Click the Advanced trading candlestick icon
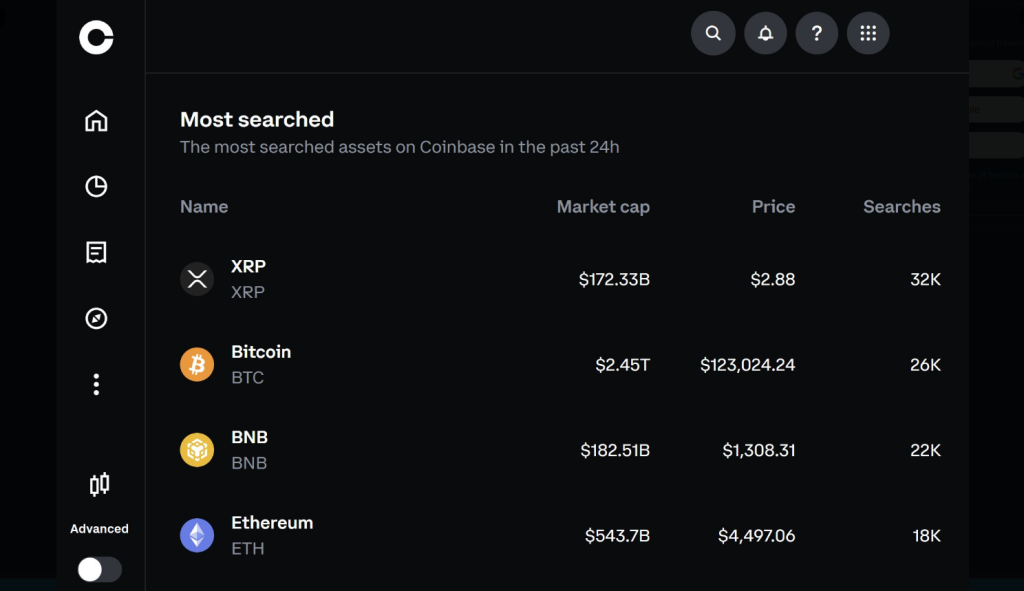The height and width of the screenshot is (591, 1024). click(x=99, y=486)
